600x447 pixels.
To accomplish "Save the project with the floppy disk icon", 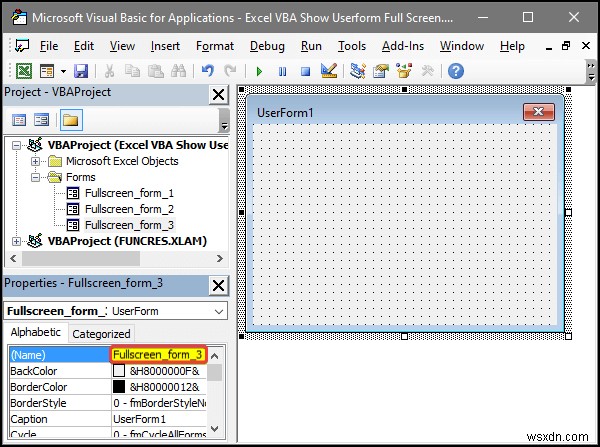I will (81, 71).
